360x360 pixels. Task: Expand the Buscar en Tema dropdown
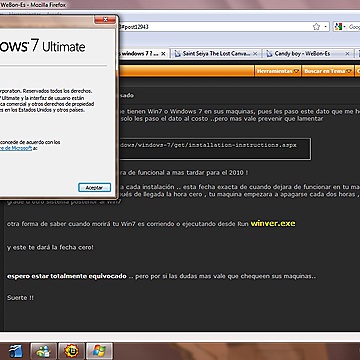328,71
